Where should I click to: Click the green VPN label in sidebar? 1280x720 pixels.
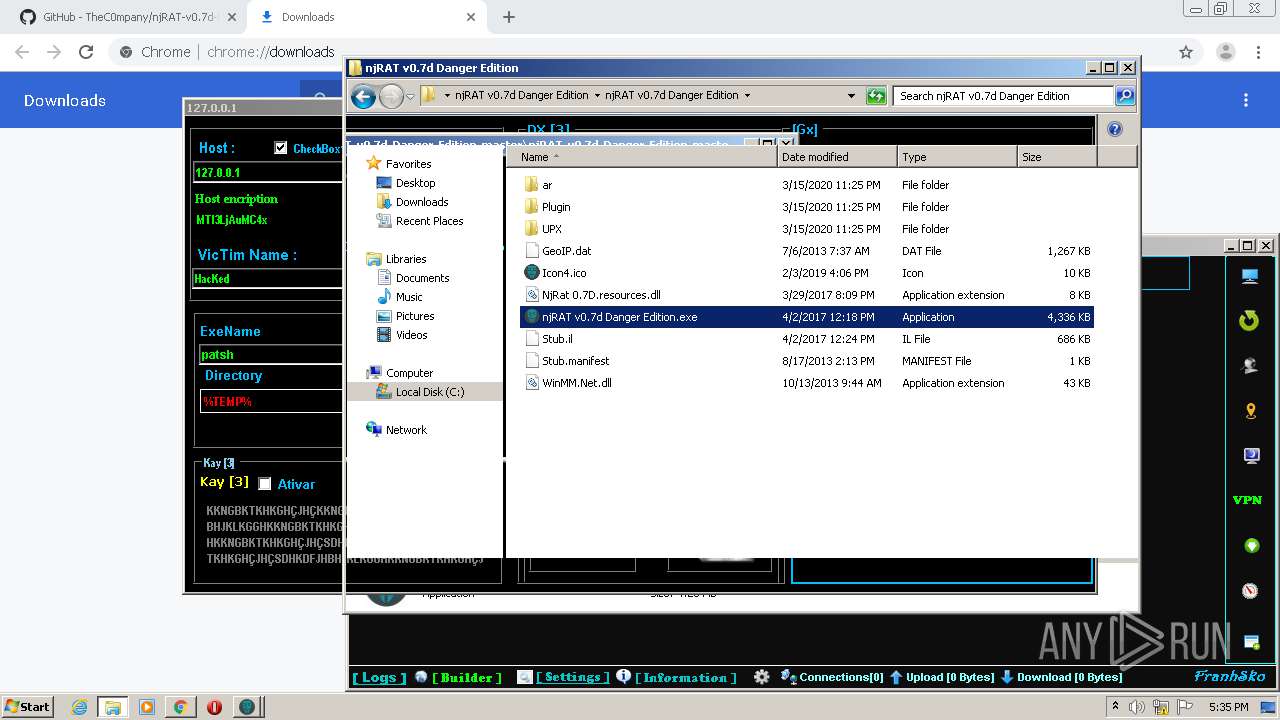pyautogui.click(x=1247, y=500)
